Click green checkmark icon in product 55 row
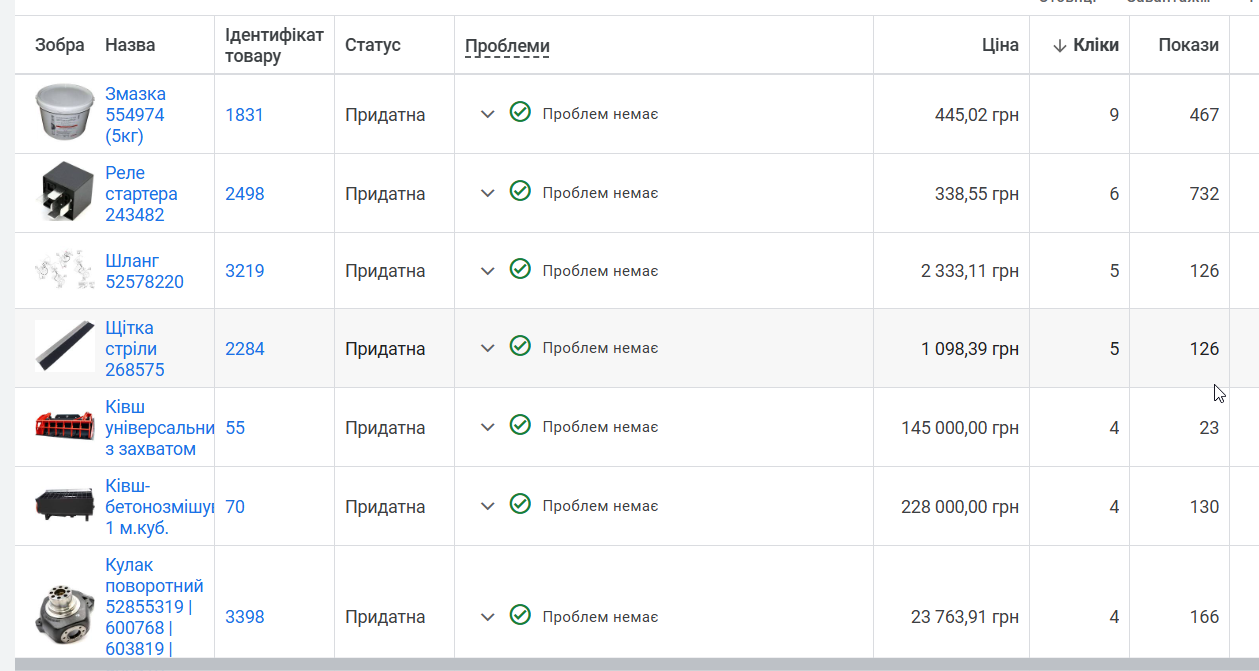 (x=520, y=425)
